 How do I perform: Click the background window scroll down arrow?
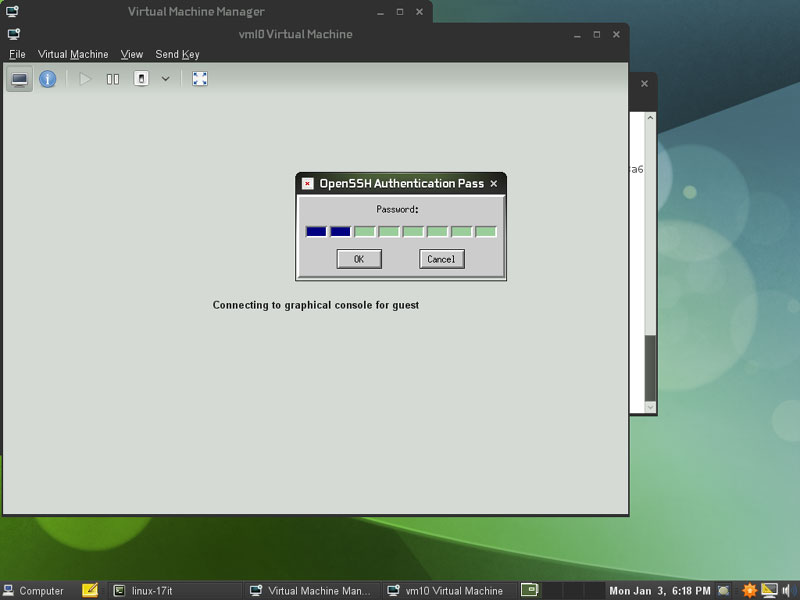(x=650, y=407)
